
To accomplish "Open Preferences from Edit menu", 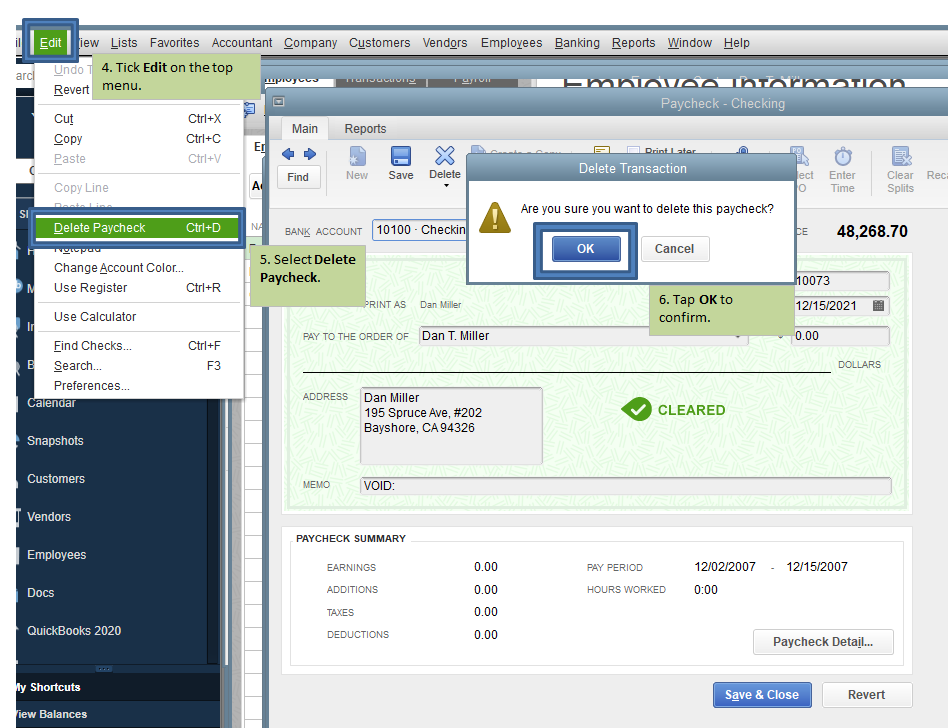I will pos(137,385).
